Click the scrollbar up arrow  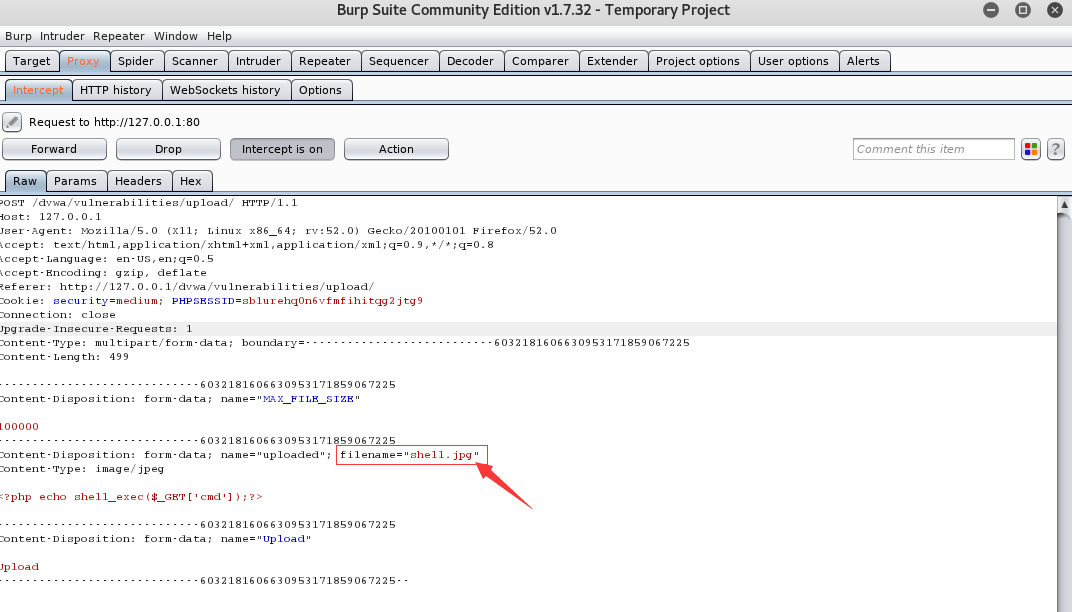click(x=1064, y=204)
